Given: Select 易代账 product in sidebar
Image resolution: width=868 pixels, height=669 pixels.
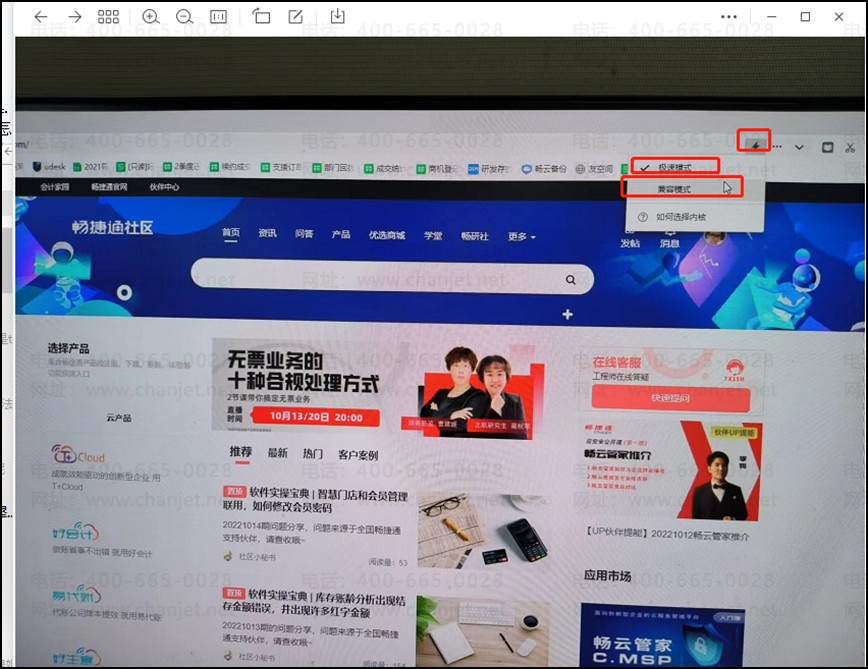Looking at the screenshot, I should (76, 596).
